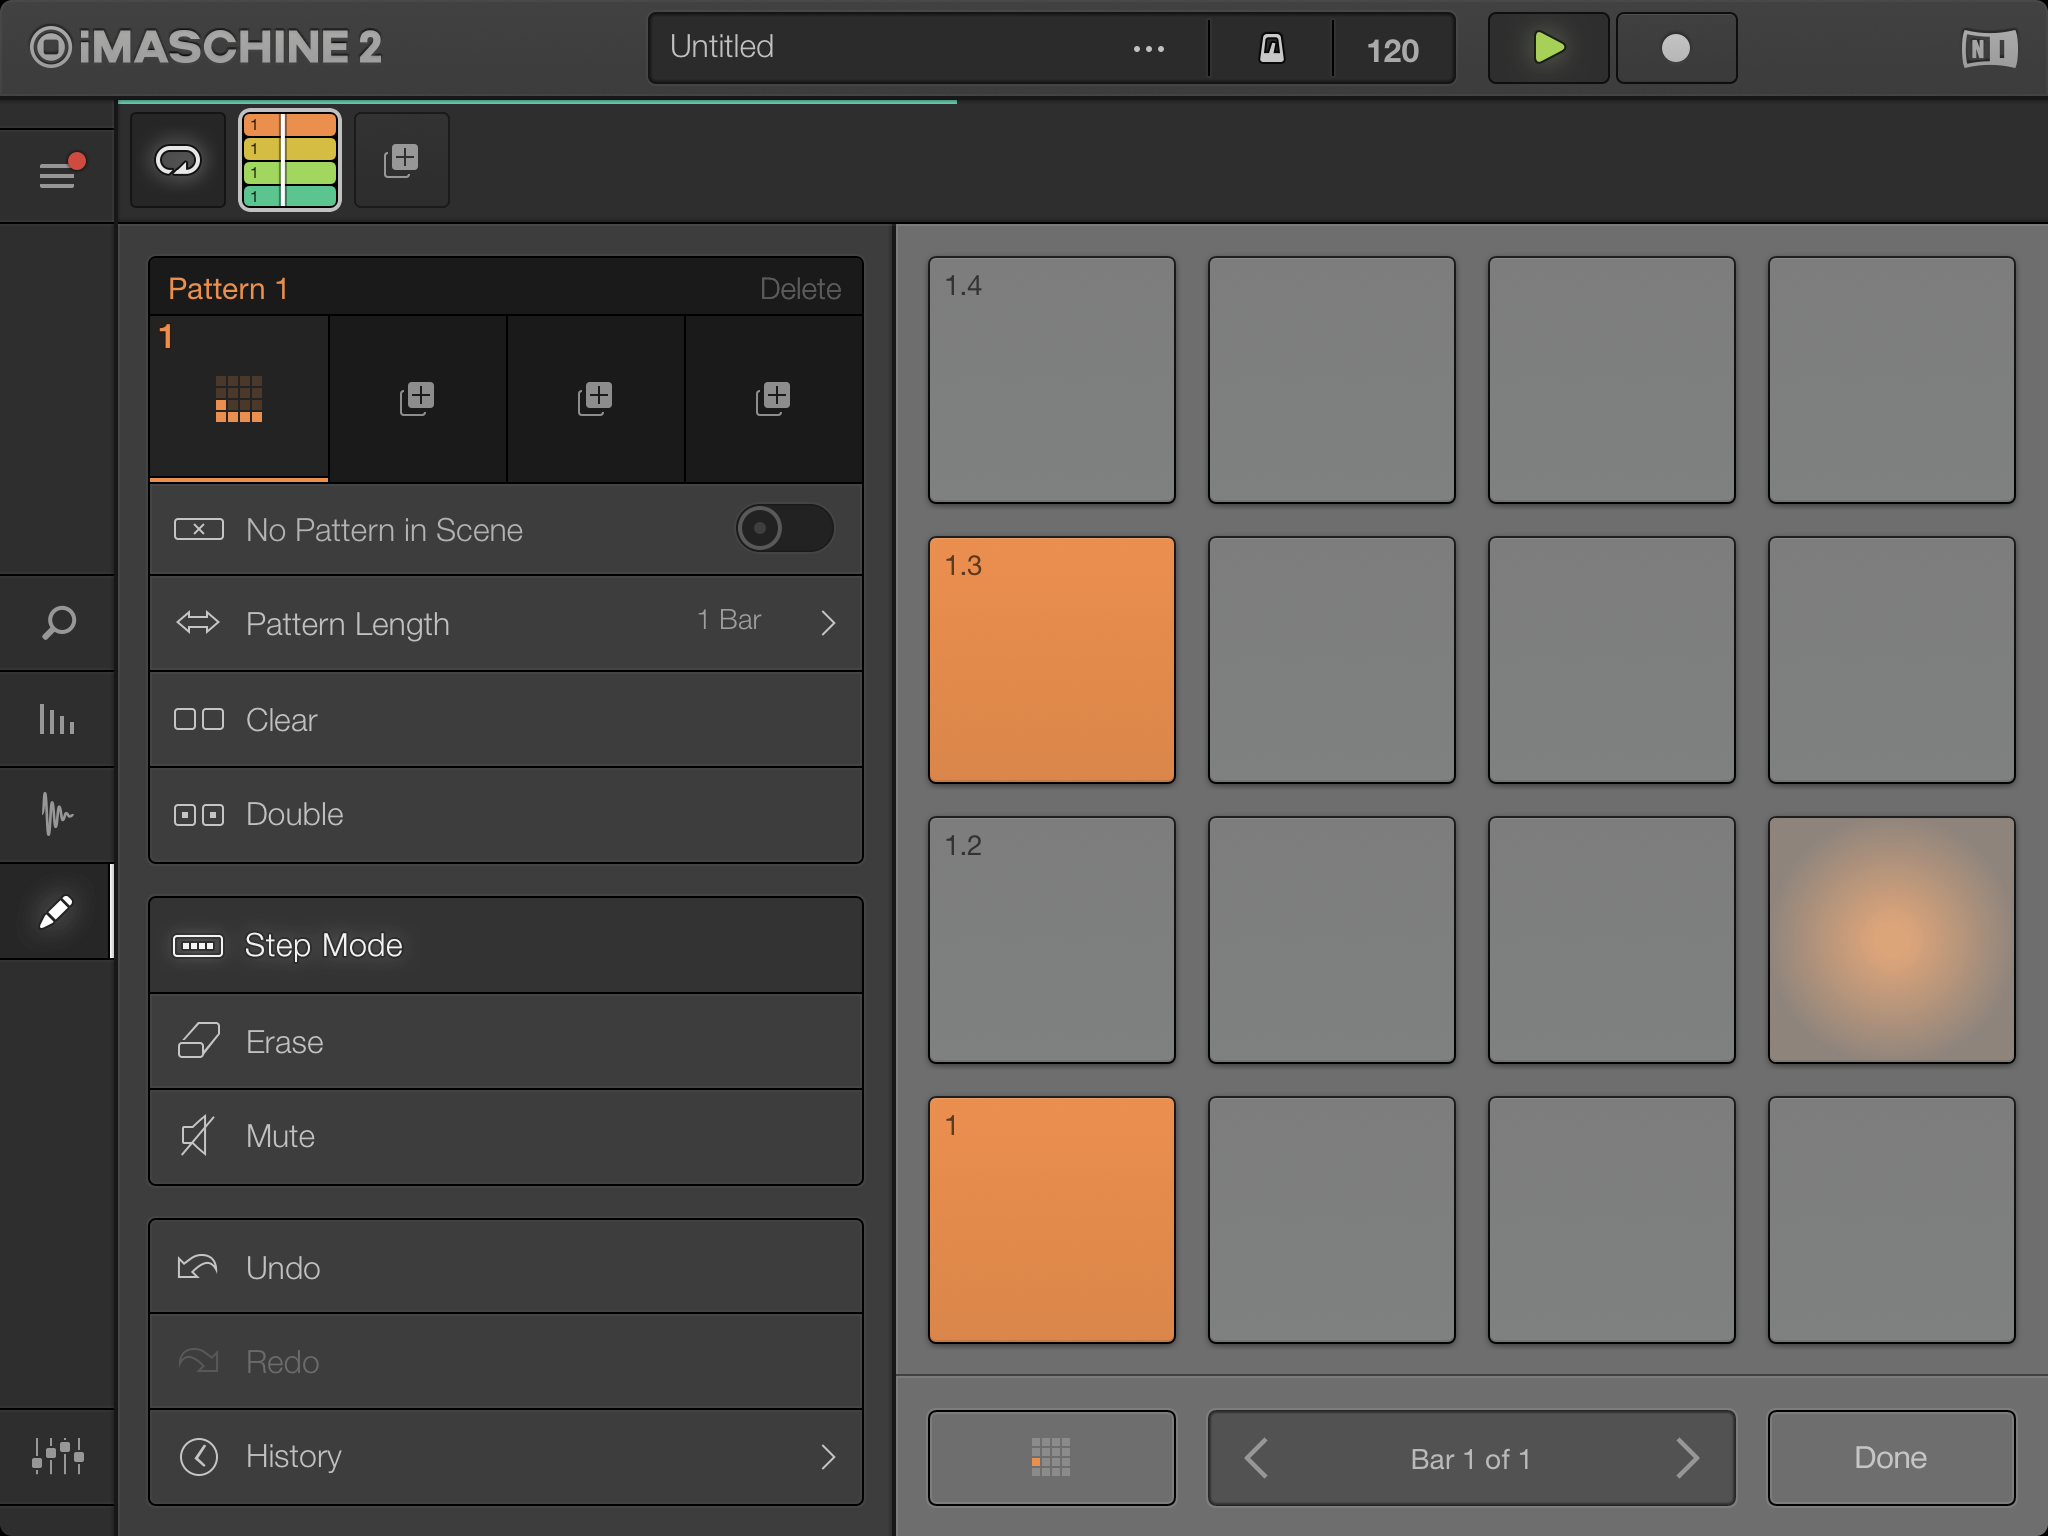Change the tempo value 120
The height and width of the screenshot is (1536, 2048).
tap(1393, 50)
